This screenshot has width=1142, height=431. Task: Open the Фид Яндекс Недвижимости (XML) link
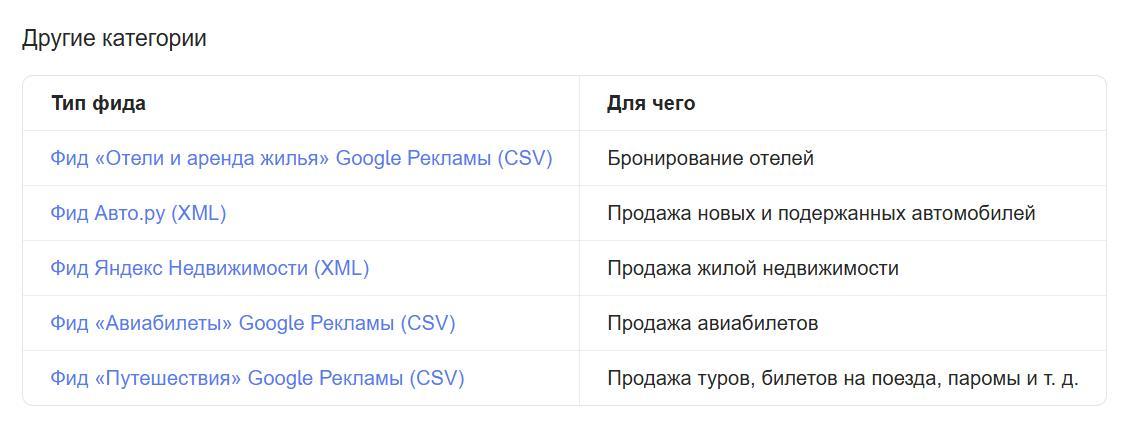click(209, 268)
